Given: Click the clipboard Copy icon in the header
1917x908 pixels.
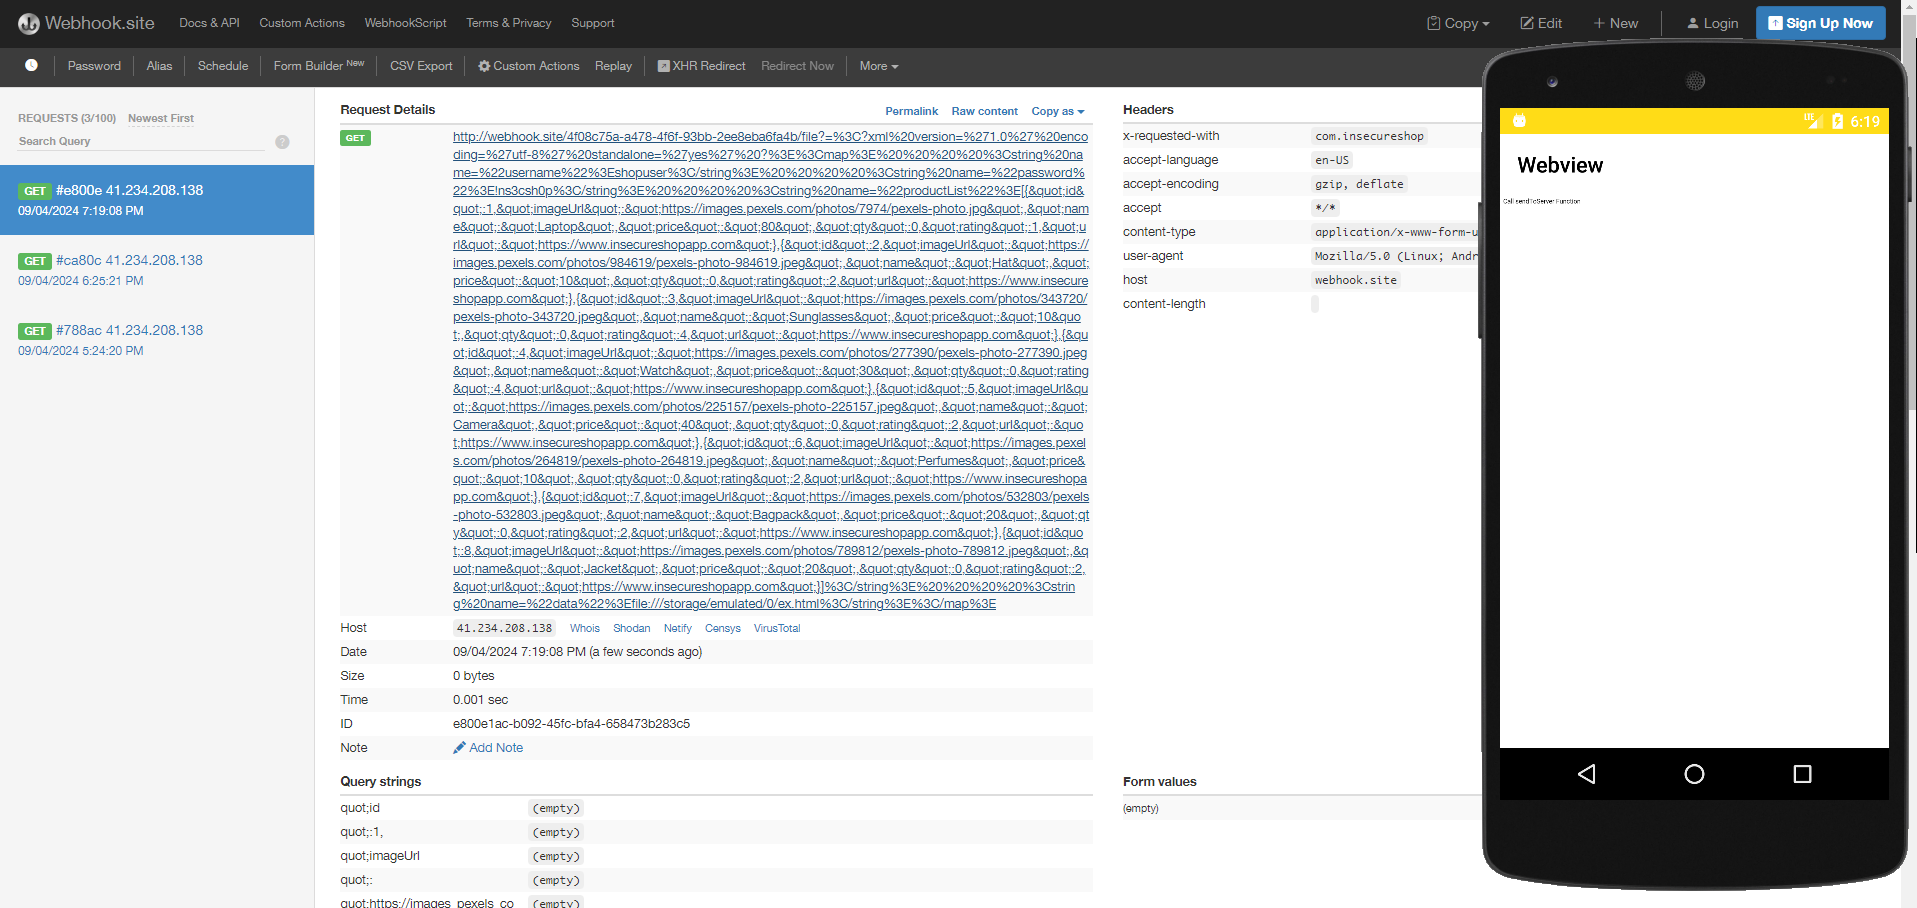Looking at the screenshot, I should click(x=1436, y=22).
